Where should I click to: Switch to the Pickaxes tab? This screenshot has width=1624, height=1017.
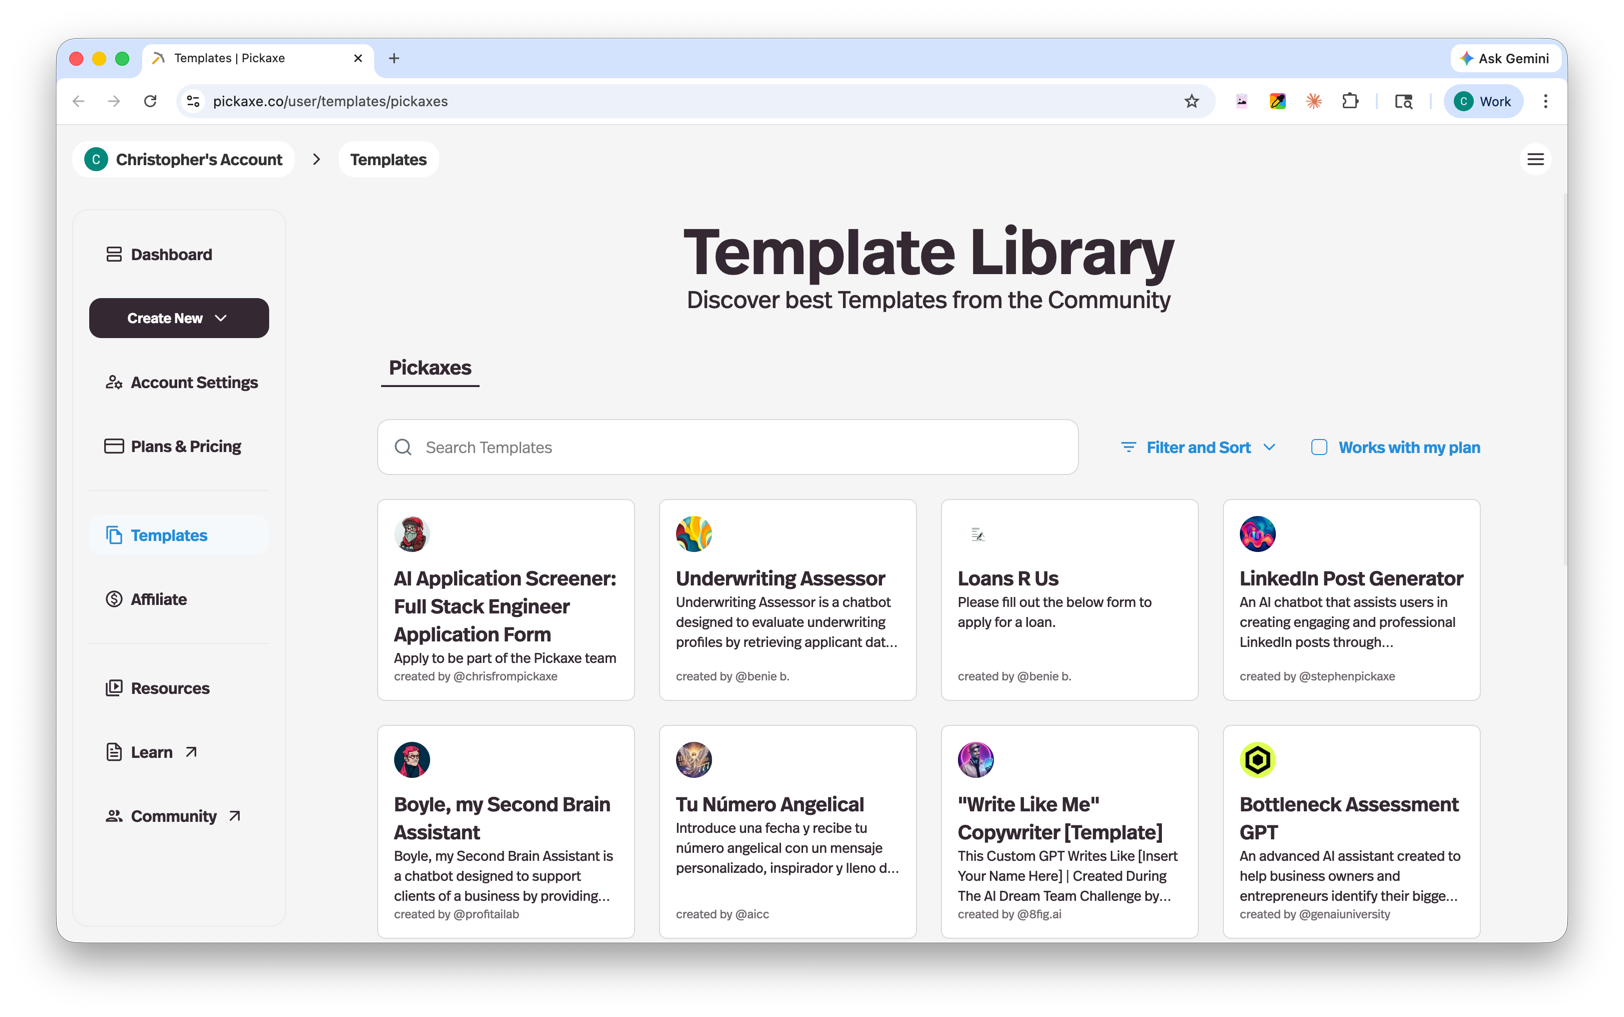430,368
